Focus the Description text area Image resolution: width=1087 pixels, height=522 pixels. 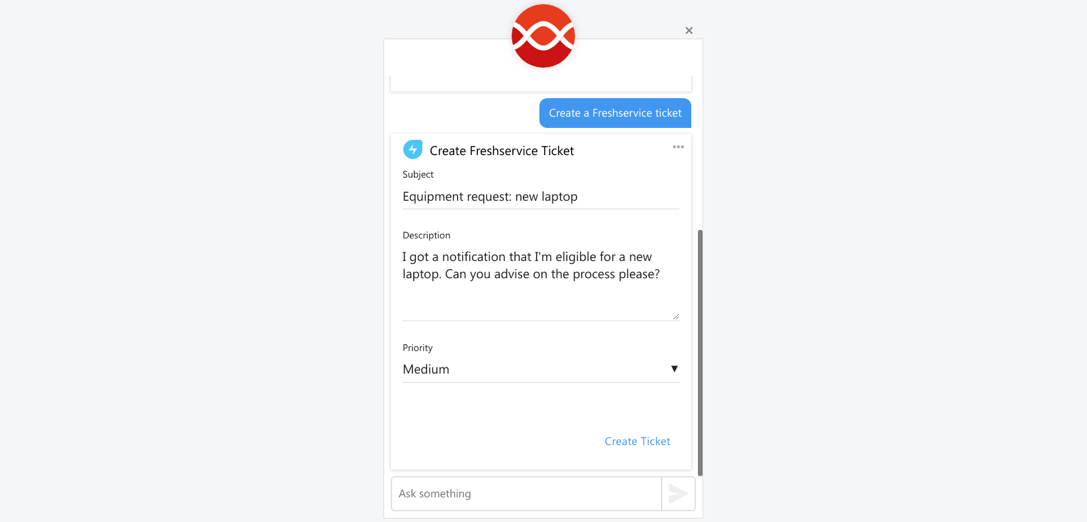[541, 284]
